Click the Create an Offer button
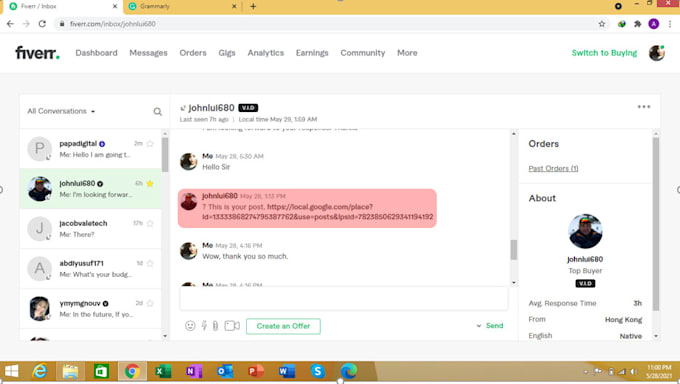Screen dimensions: 680x384 coord(283,326)
